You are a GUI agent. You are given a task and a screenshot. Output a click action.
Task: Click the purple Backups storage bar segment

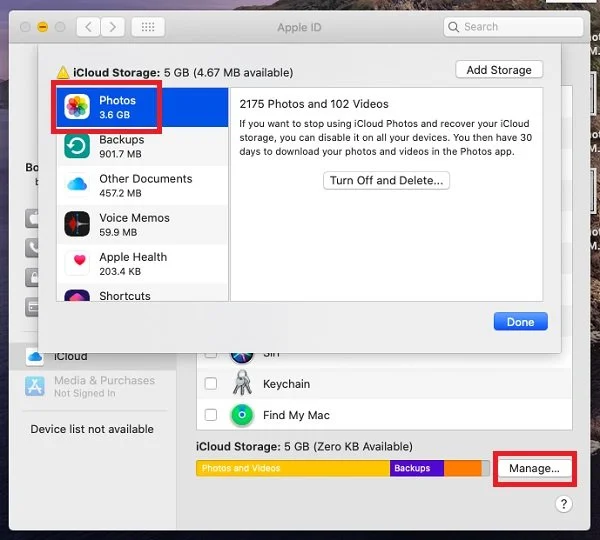(417, 468)
